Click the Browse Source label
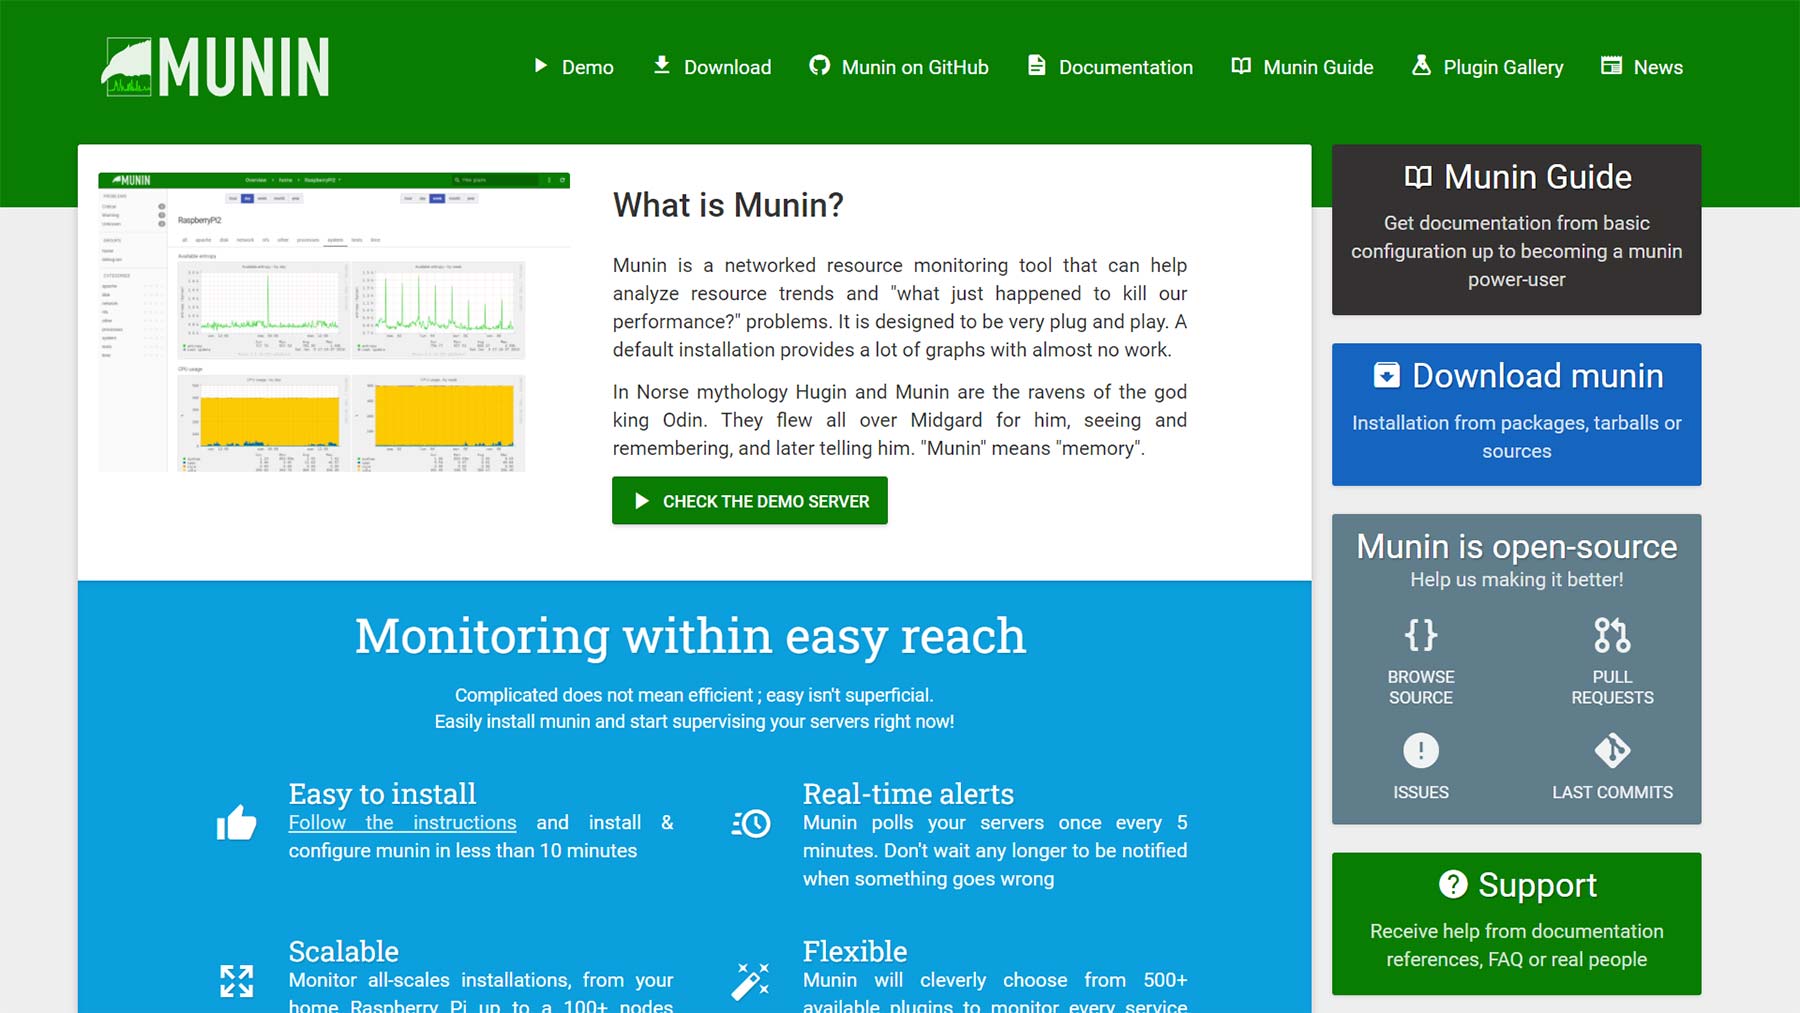This screenshot has height=1013, width=1800. [1421, 687]
